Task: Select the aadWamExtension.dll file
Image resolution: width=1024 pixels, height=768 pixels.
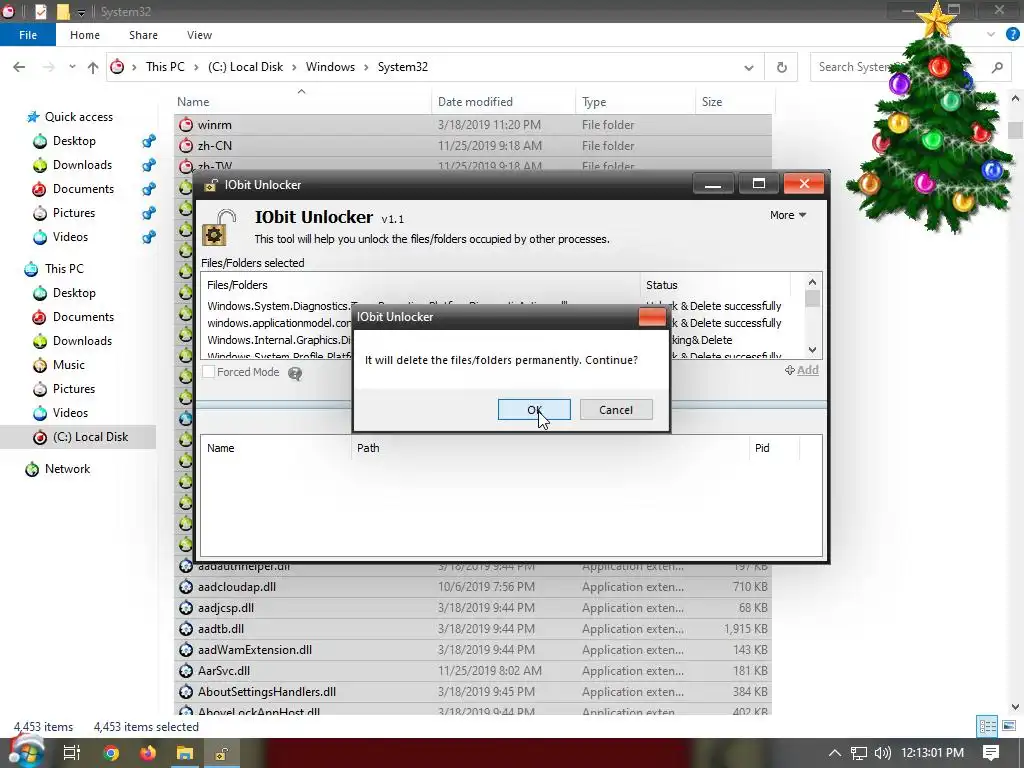Action: [x=473, y=650]
